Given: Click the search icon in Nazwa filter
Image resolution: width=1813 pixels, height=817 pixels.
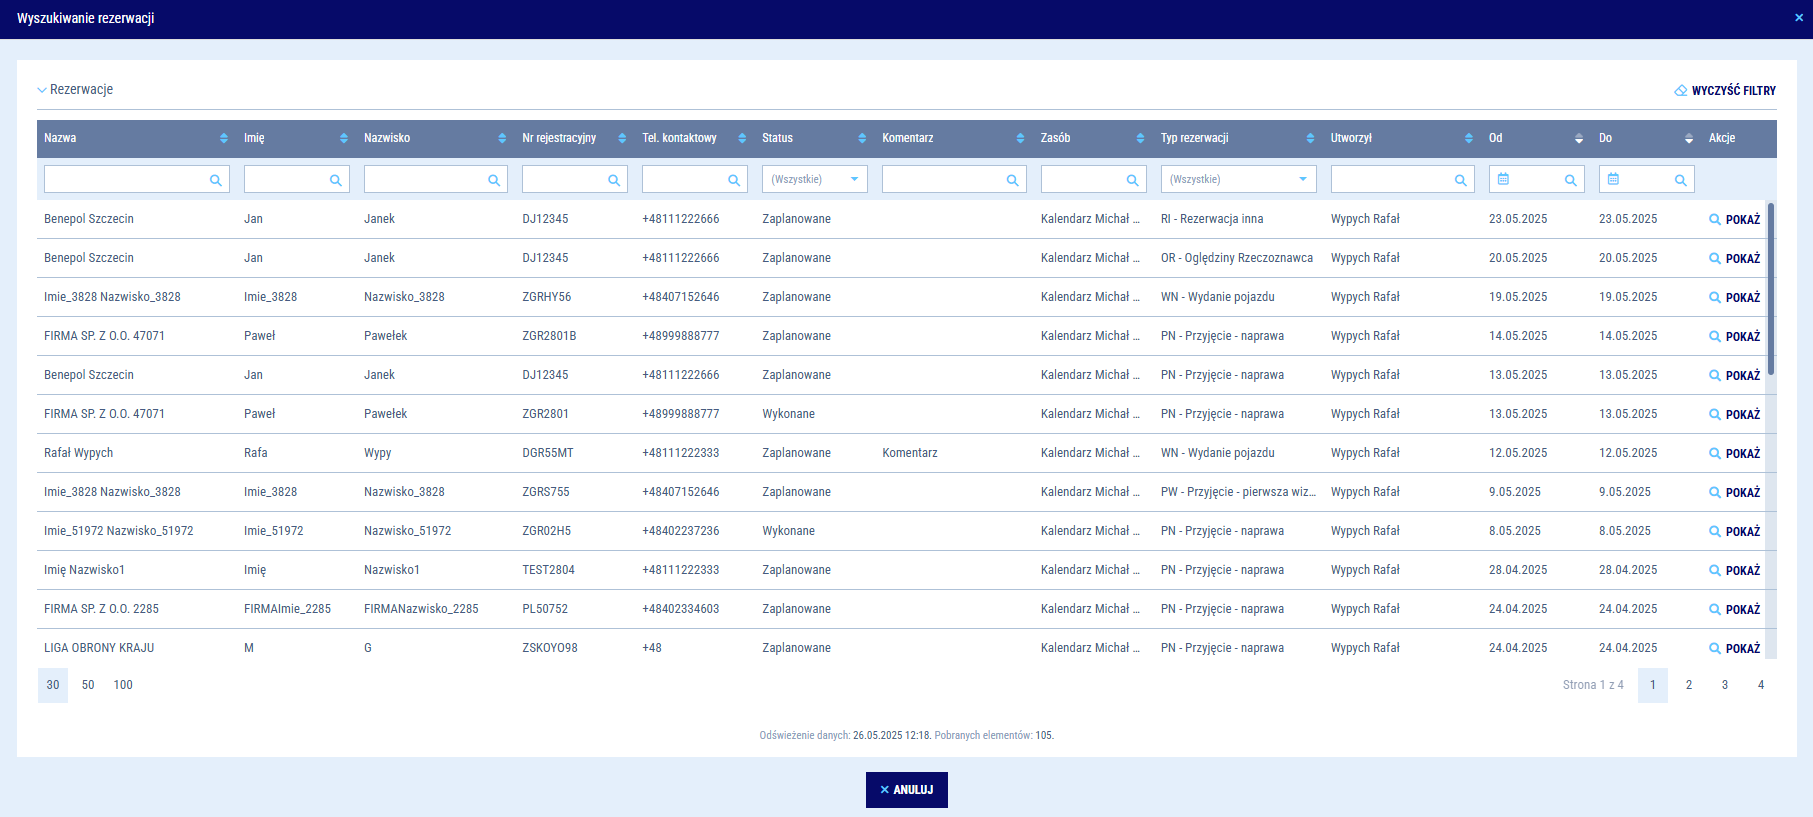Looking at the screenshot, I should click(215, 180).
